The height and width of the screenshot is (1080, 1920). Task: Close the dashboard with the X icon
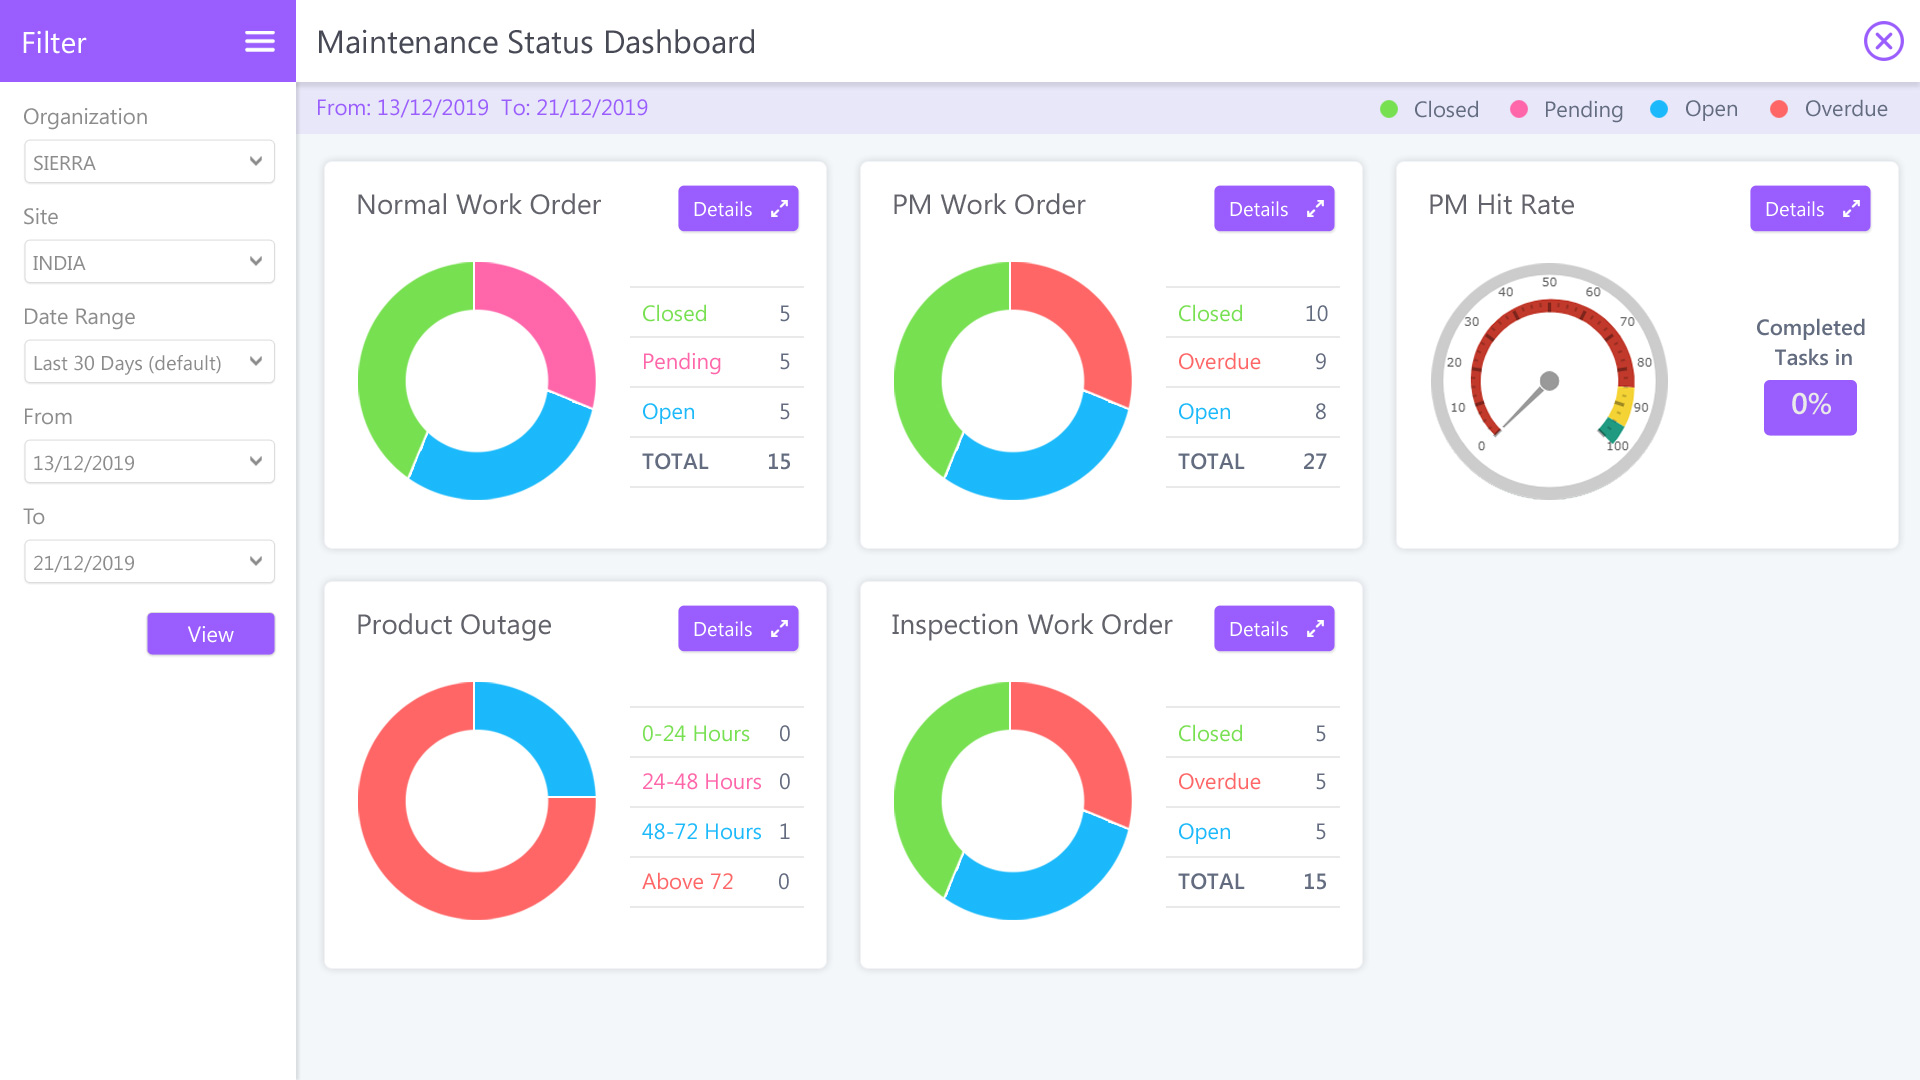[1883, 41]
